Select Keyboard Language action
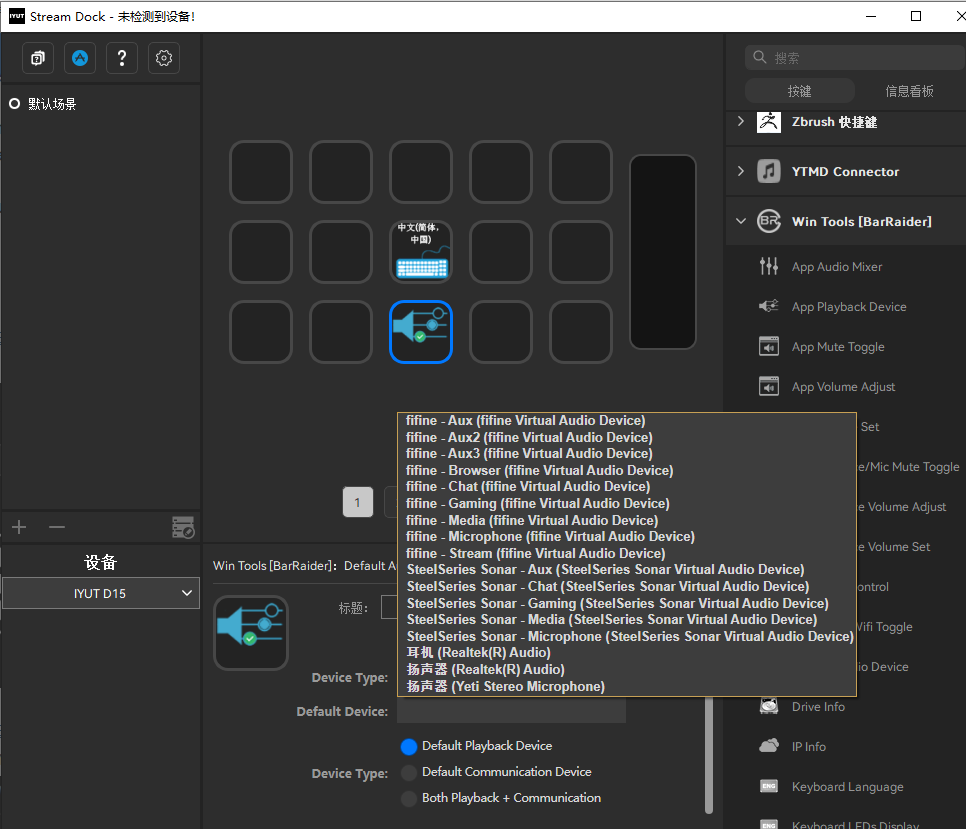Screen dimensions: 966x829 (x=846, y=787)
